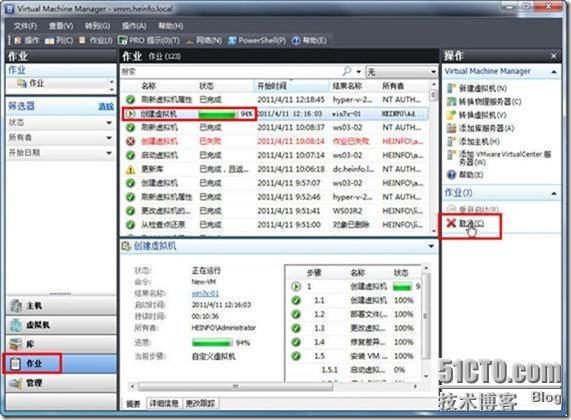Open the 管理 navigation view
Screen dimensions: 571x420
(x=61, y=383)
